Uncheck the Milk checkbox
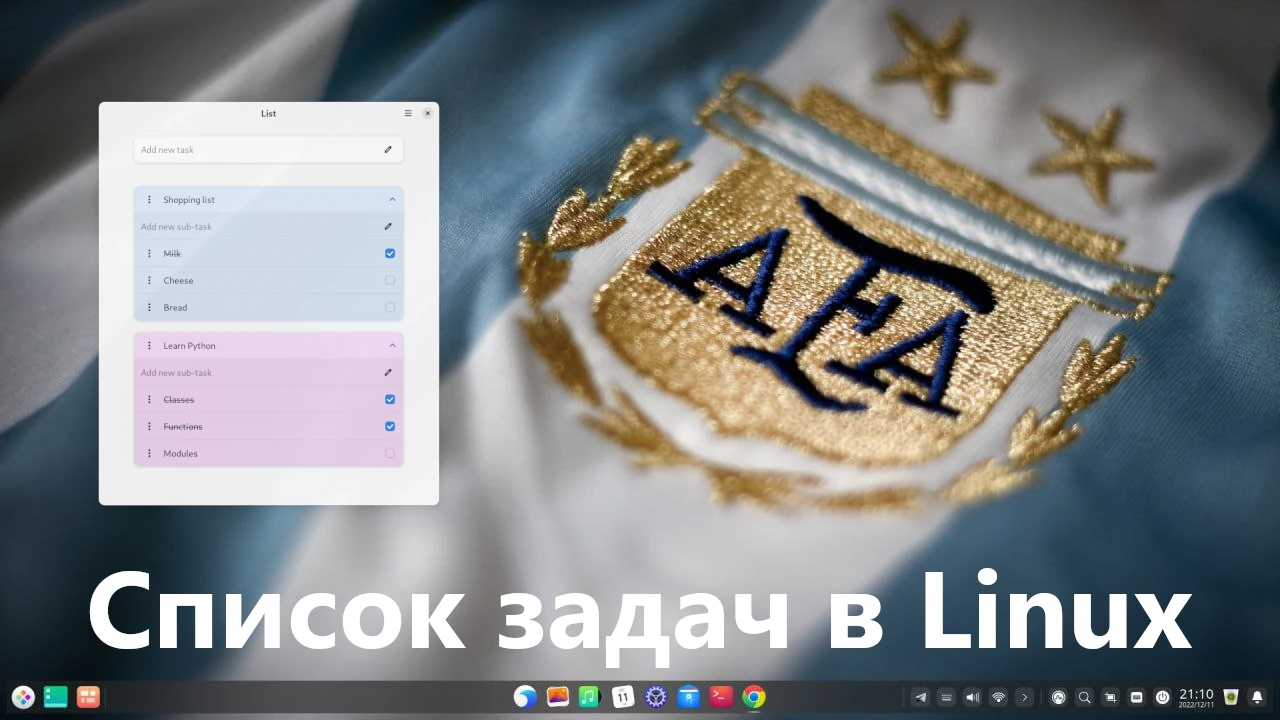Viewport: 1280px width, 720px height. (x=390, y=253)
